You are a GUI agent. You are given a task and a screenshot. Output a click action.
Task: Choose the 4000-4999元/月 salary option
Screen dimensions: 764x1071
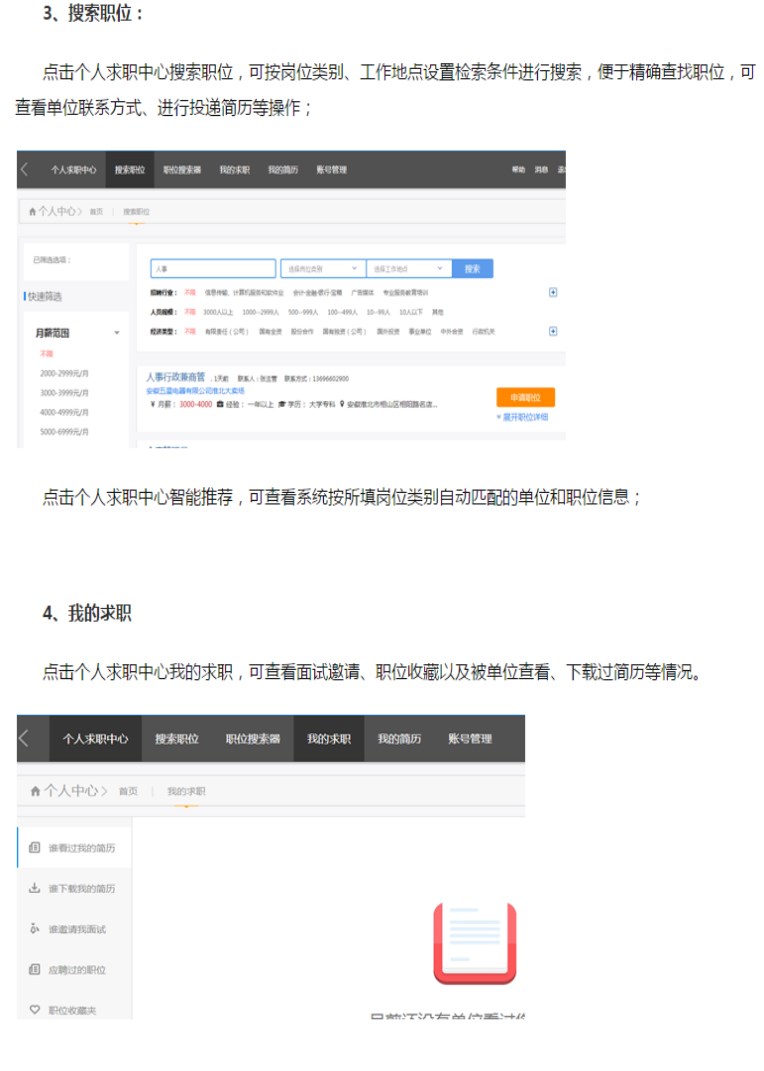[x=64, y=411]
